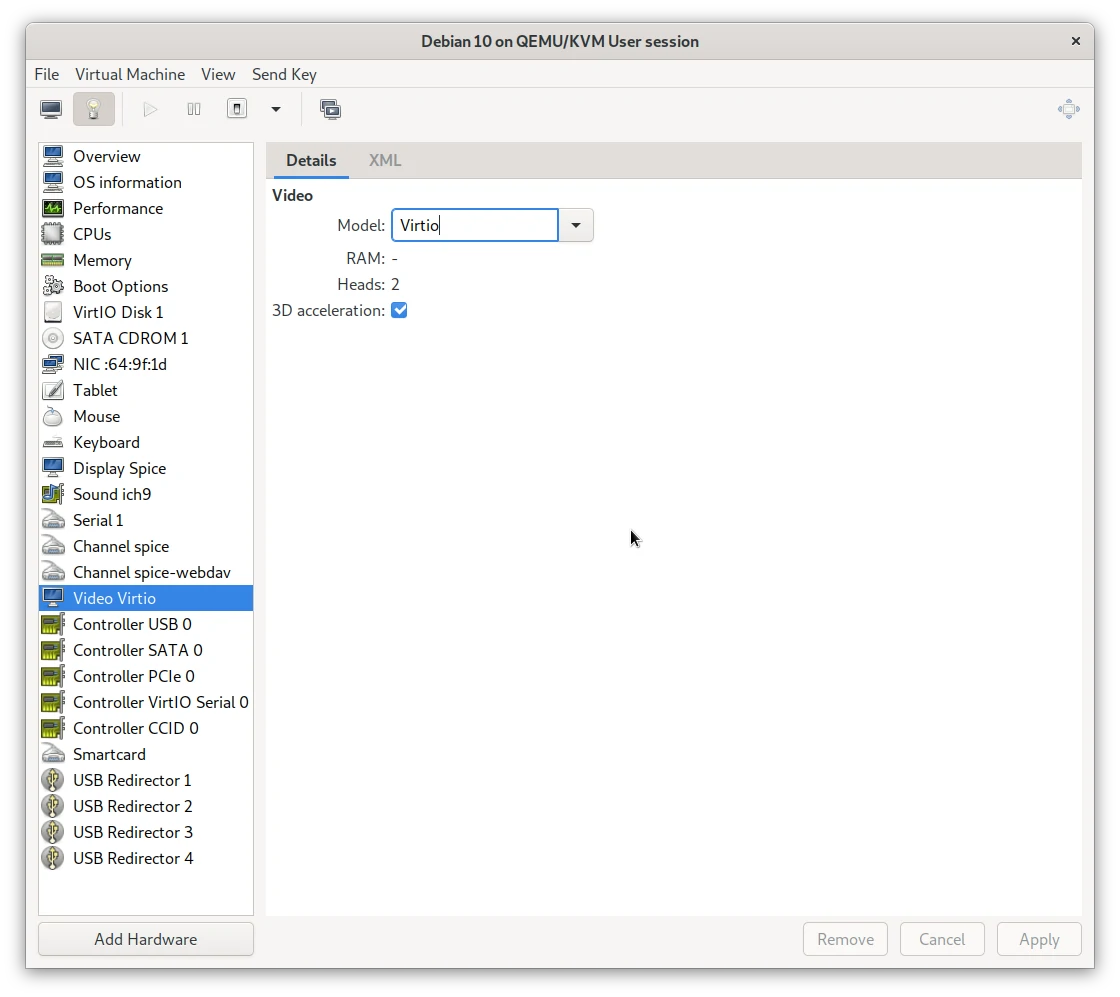Click the Add Hardware button
Image resolution: width=1120 pixels, height=997 pixels.
coord(146,939)
